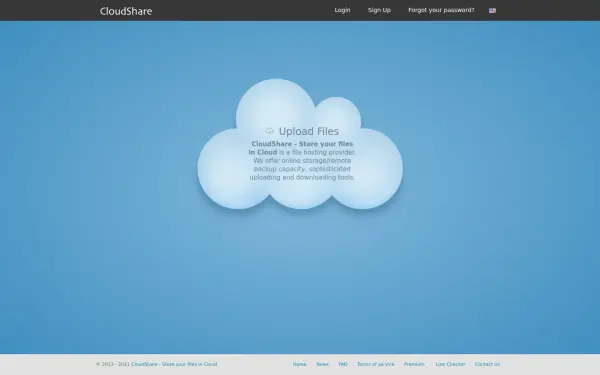The height and width of the screenshot is (375, 600).
Task: Click the 'uploading and downloading tools.' text line
Action: tap(302, 178)
